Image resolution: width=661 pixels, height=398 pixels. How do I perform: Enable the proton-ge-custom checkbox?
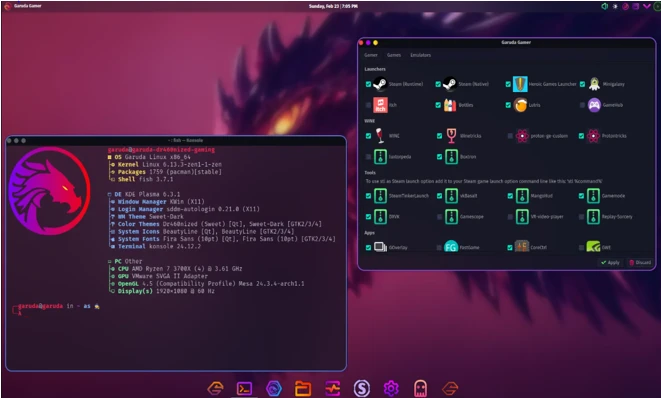510,136
